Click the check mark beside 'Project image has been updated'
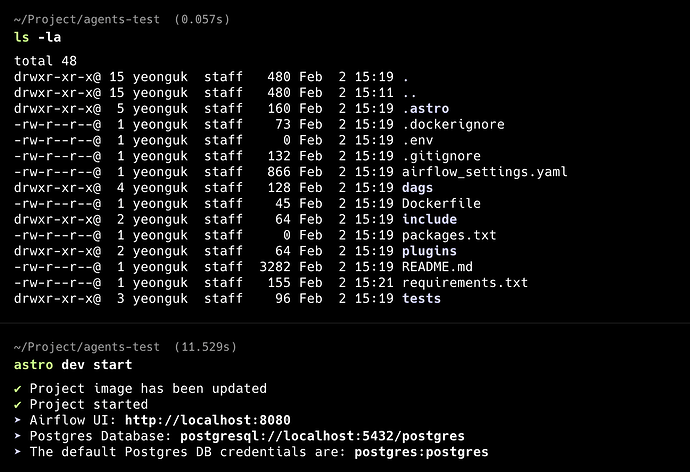 point(18,388)
